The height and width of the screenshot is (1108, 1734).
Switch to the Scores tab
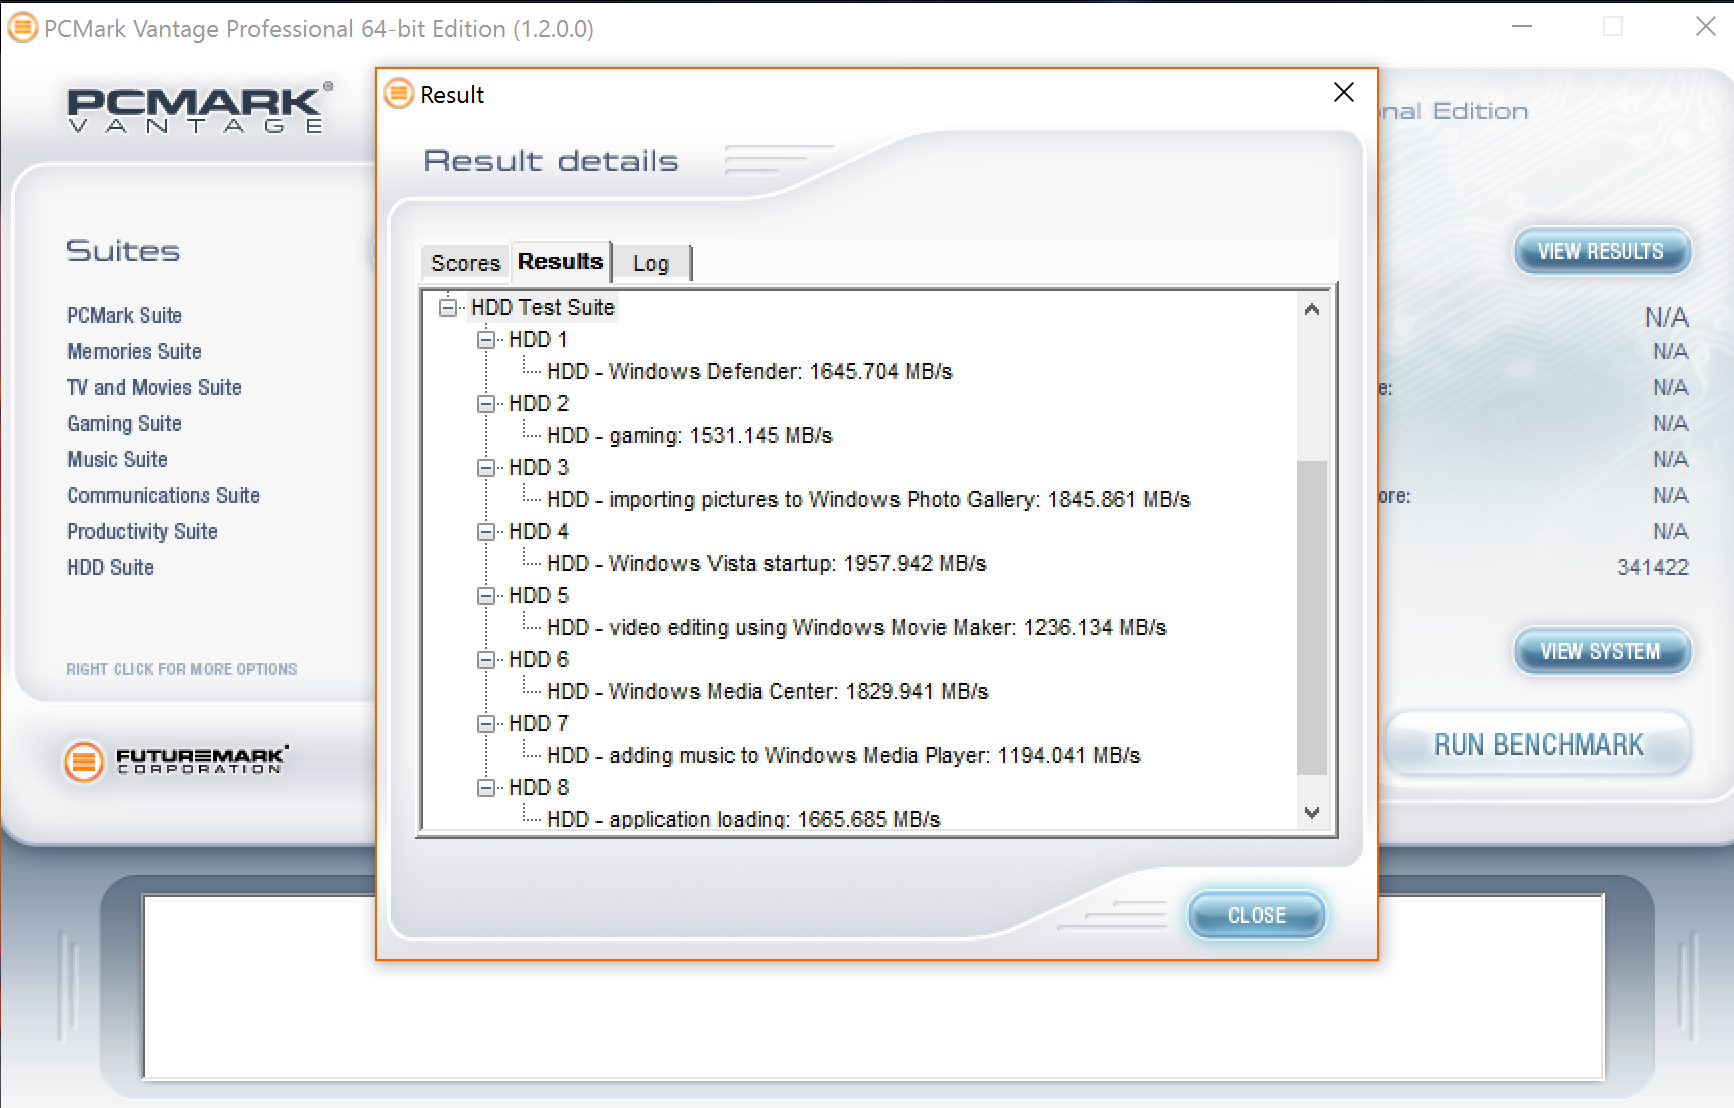point(465,263)
